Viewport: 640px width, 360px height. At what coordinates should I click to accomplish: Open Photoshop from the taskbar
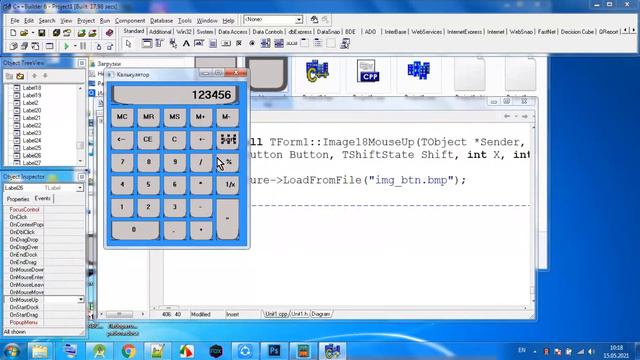click(274, 351)
